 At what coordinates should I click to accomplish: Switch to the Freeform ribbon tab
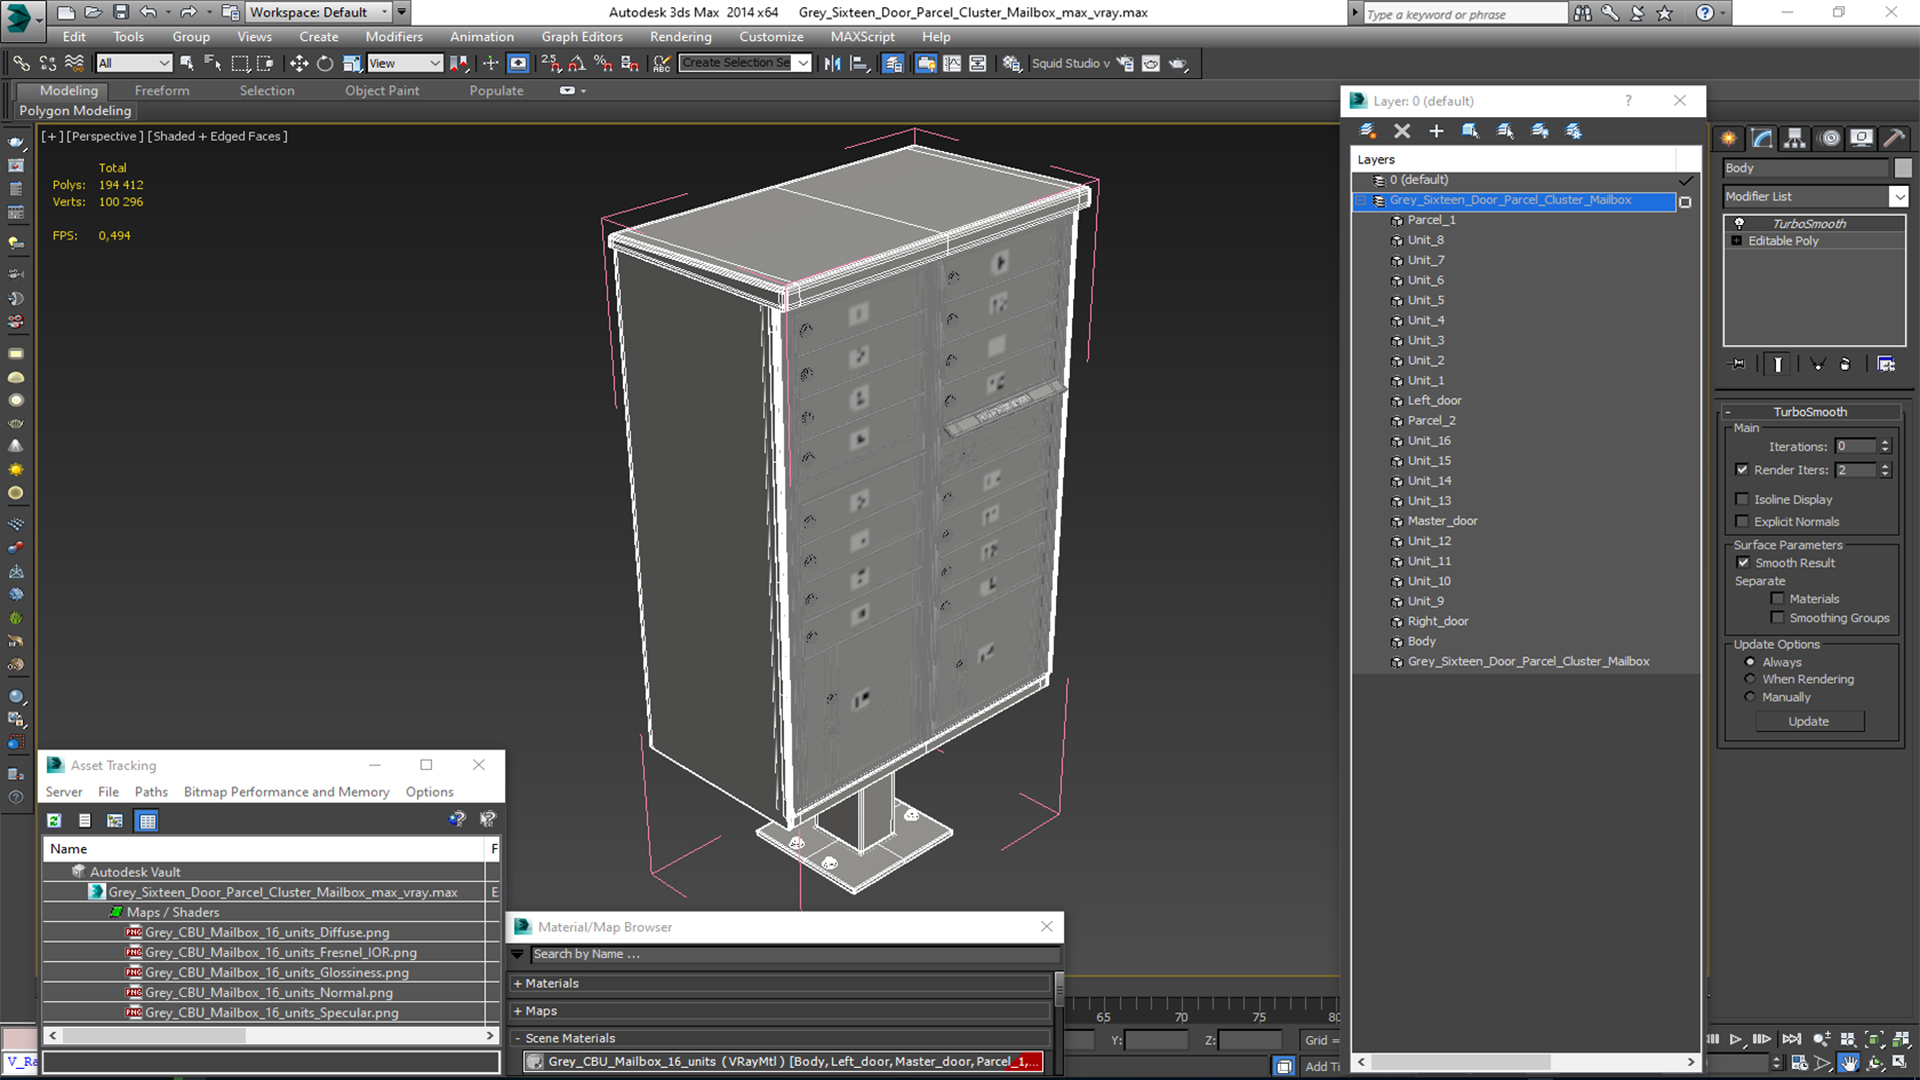tap(162, 90)
